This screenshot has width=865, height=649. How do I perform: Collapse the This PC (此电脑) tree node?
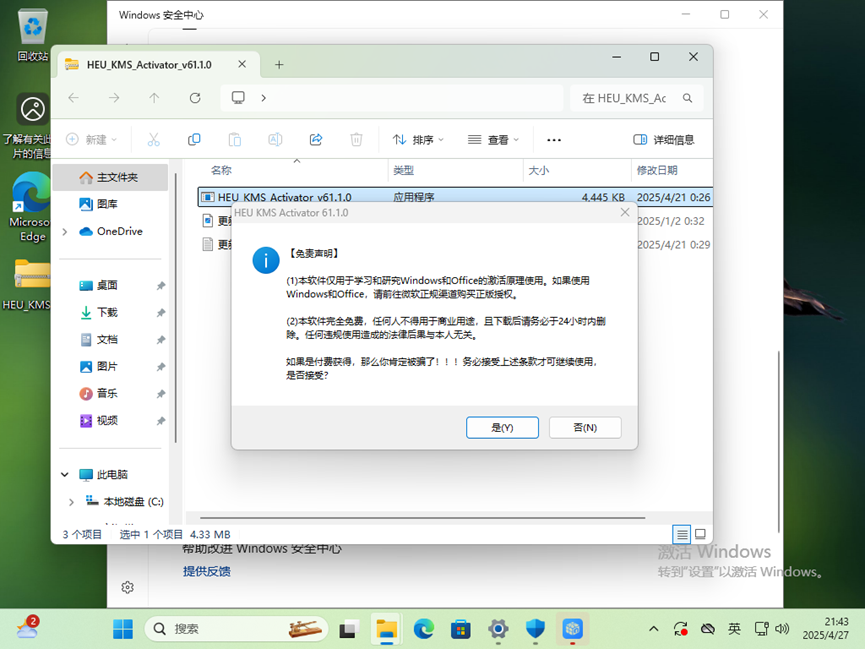coord(65,475)
